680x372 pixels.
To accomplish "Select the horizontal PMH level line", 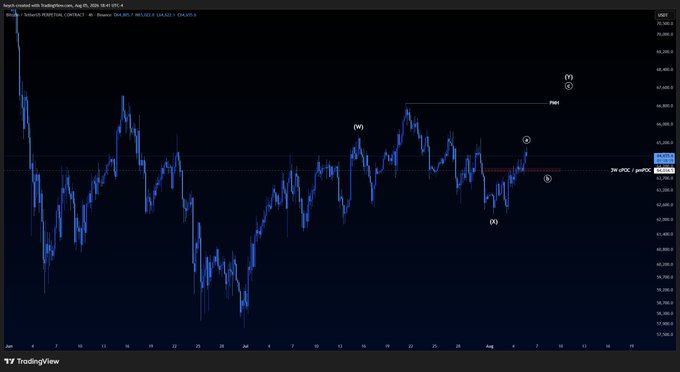I will click(x=476, y=104).
